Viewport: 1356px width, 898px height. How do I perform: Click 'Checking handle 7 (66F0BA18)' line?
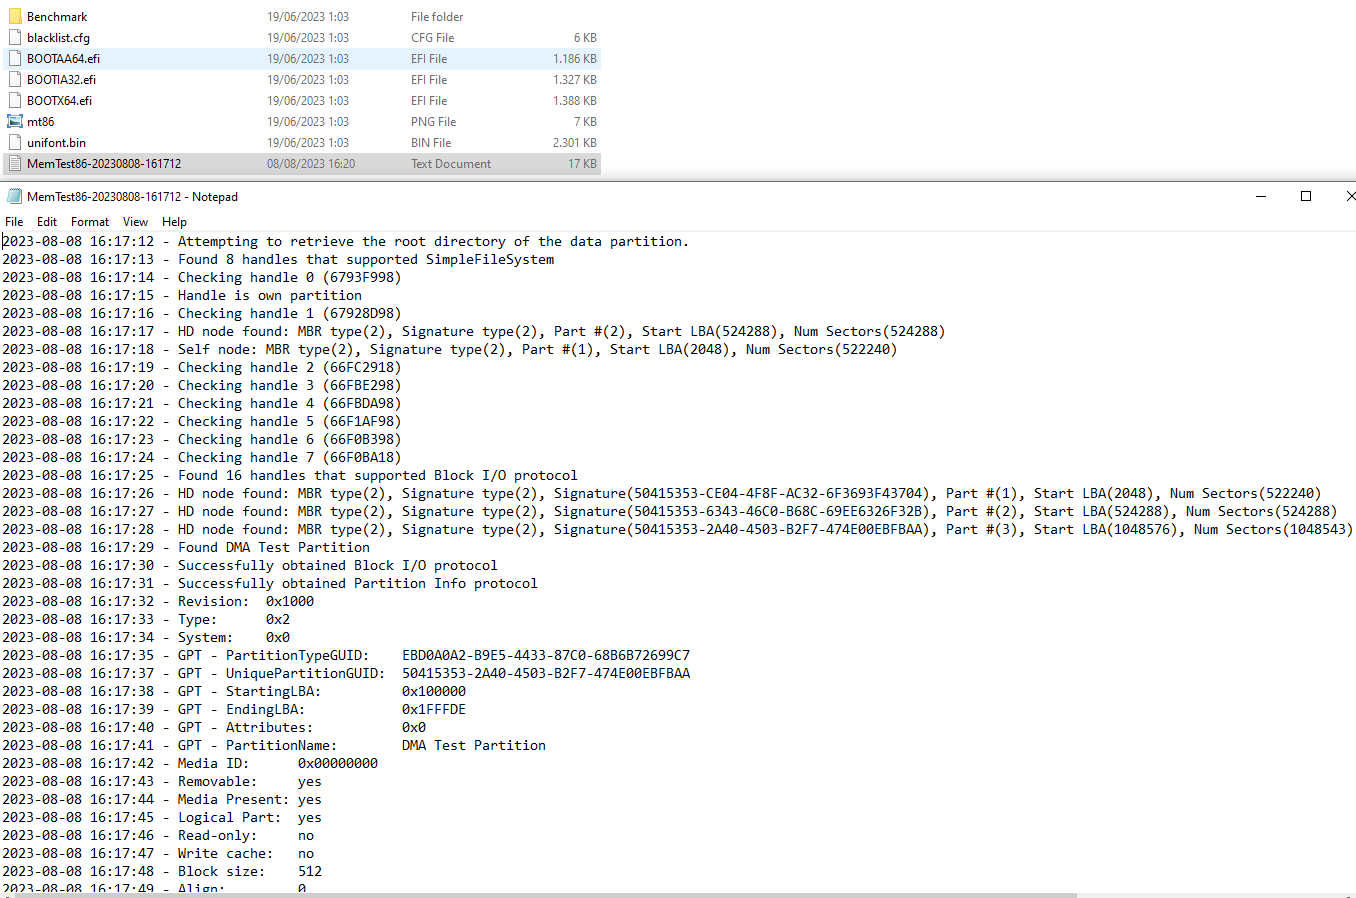tap(201, 457)
